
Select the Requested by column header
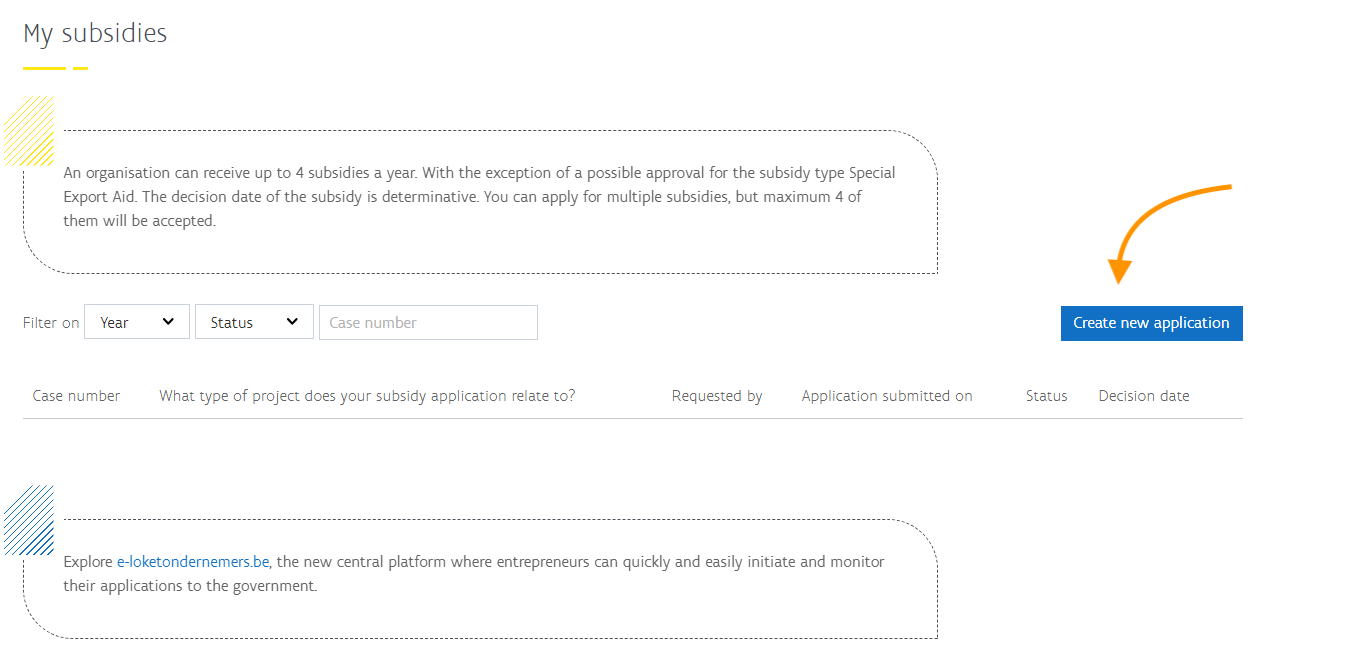[717, 396]
